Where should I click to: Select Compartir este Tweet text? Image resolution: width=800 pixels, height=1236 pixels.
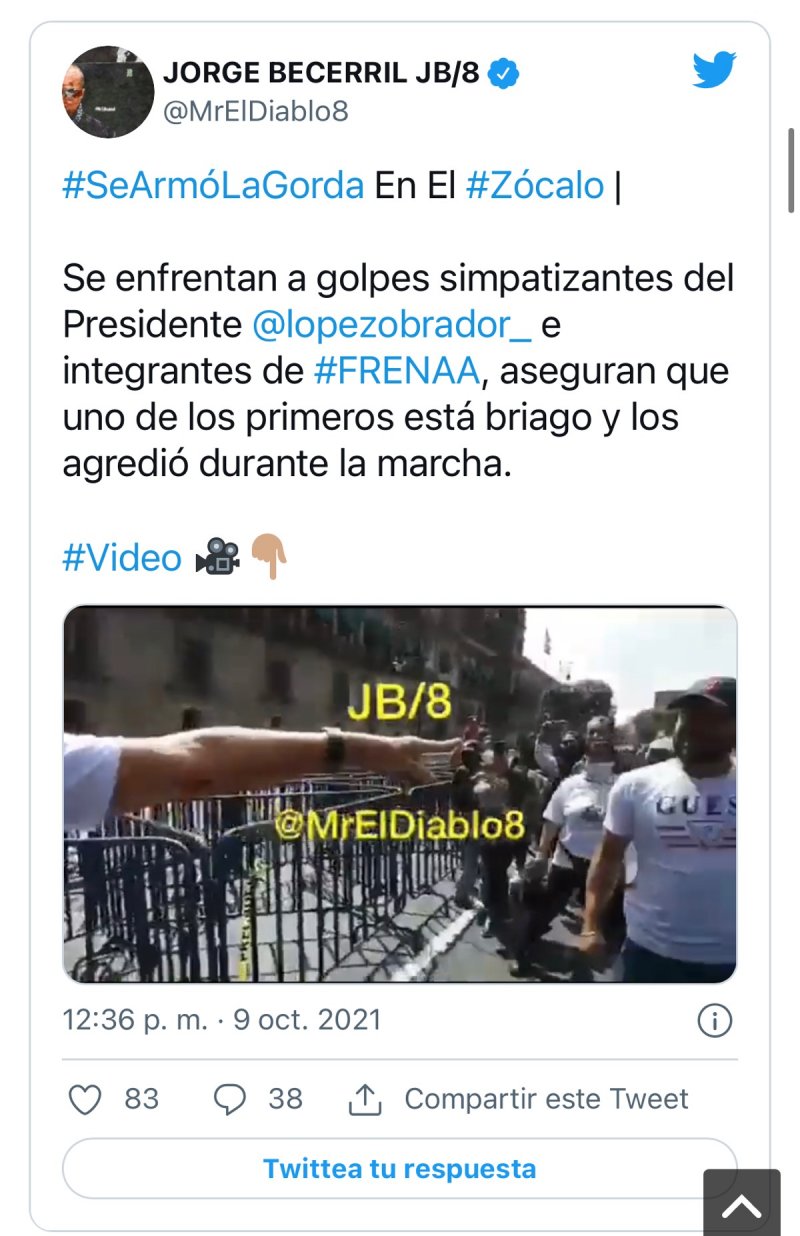[x=546, y=1099]
